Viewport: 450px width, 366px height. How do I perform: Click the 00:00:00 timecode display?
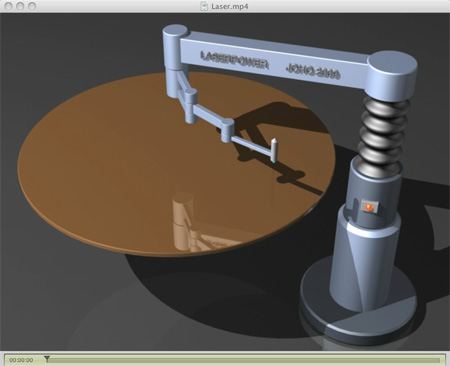coord(21,360)
